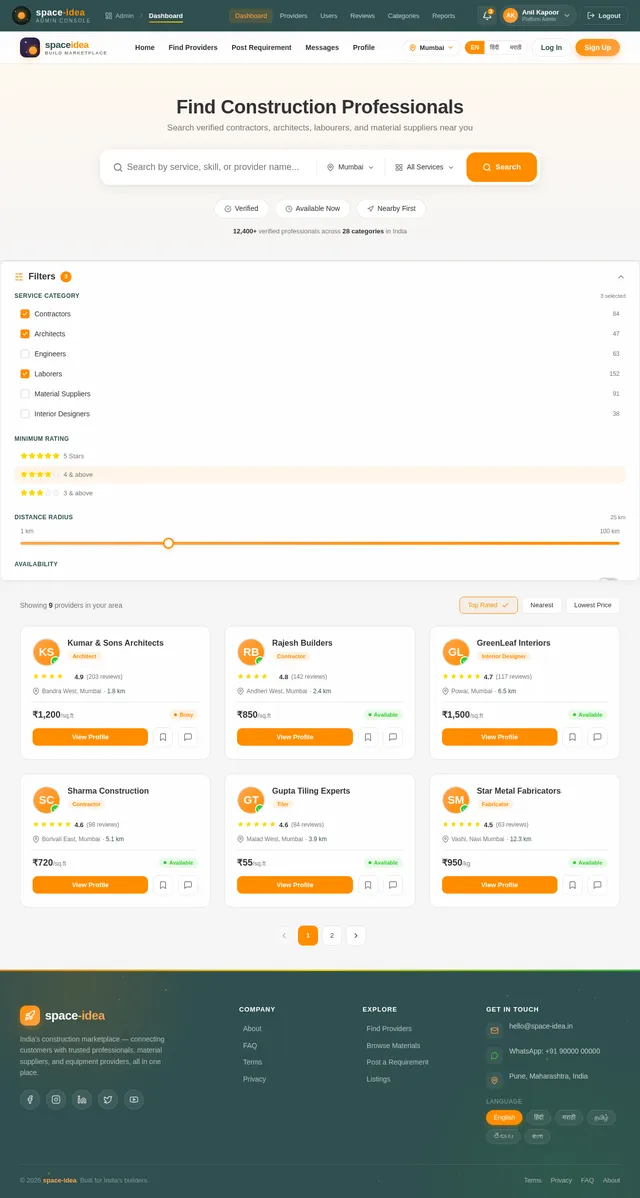Click the distance radius slider handle
The height and width of the screenshot is (1198, 640).
pyautogui.click(x=168, y=543)
